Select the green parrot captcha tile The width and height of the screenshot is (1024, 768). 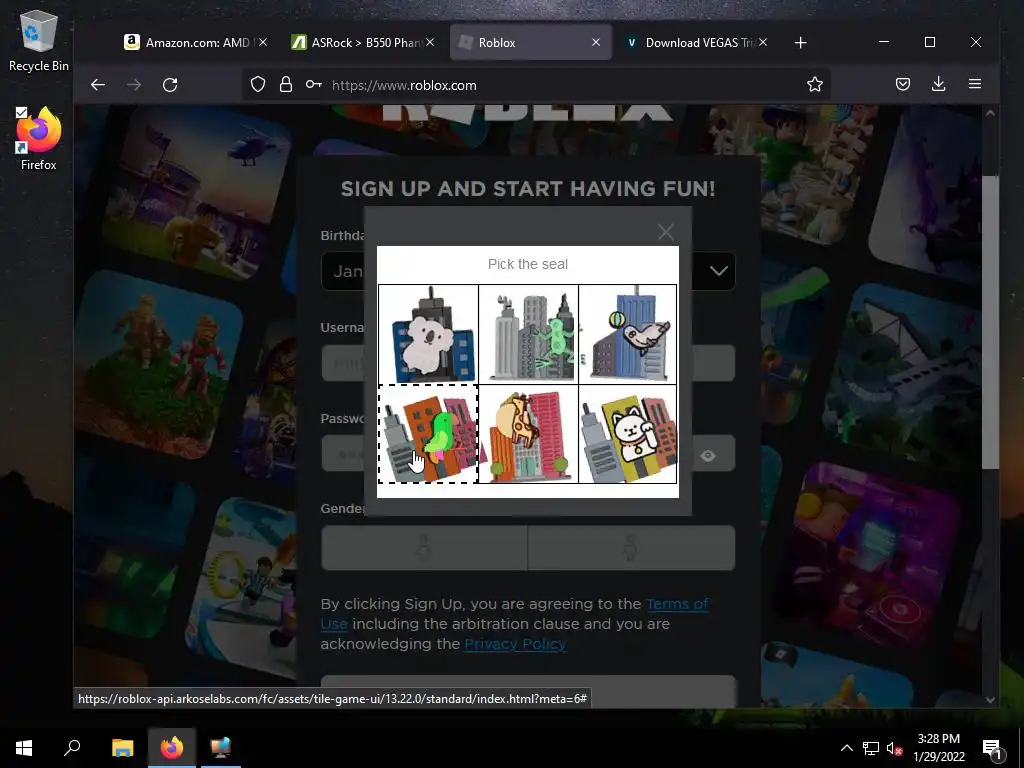[428, 434]
